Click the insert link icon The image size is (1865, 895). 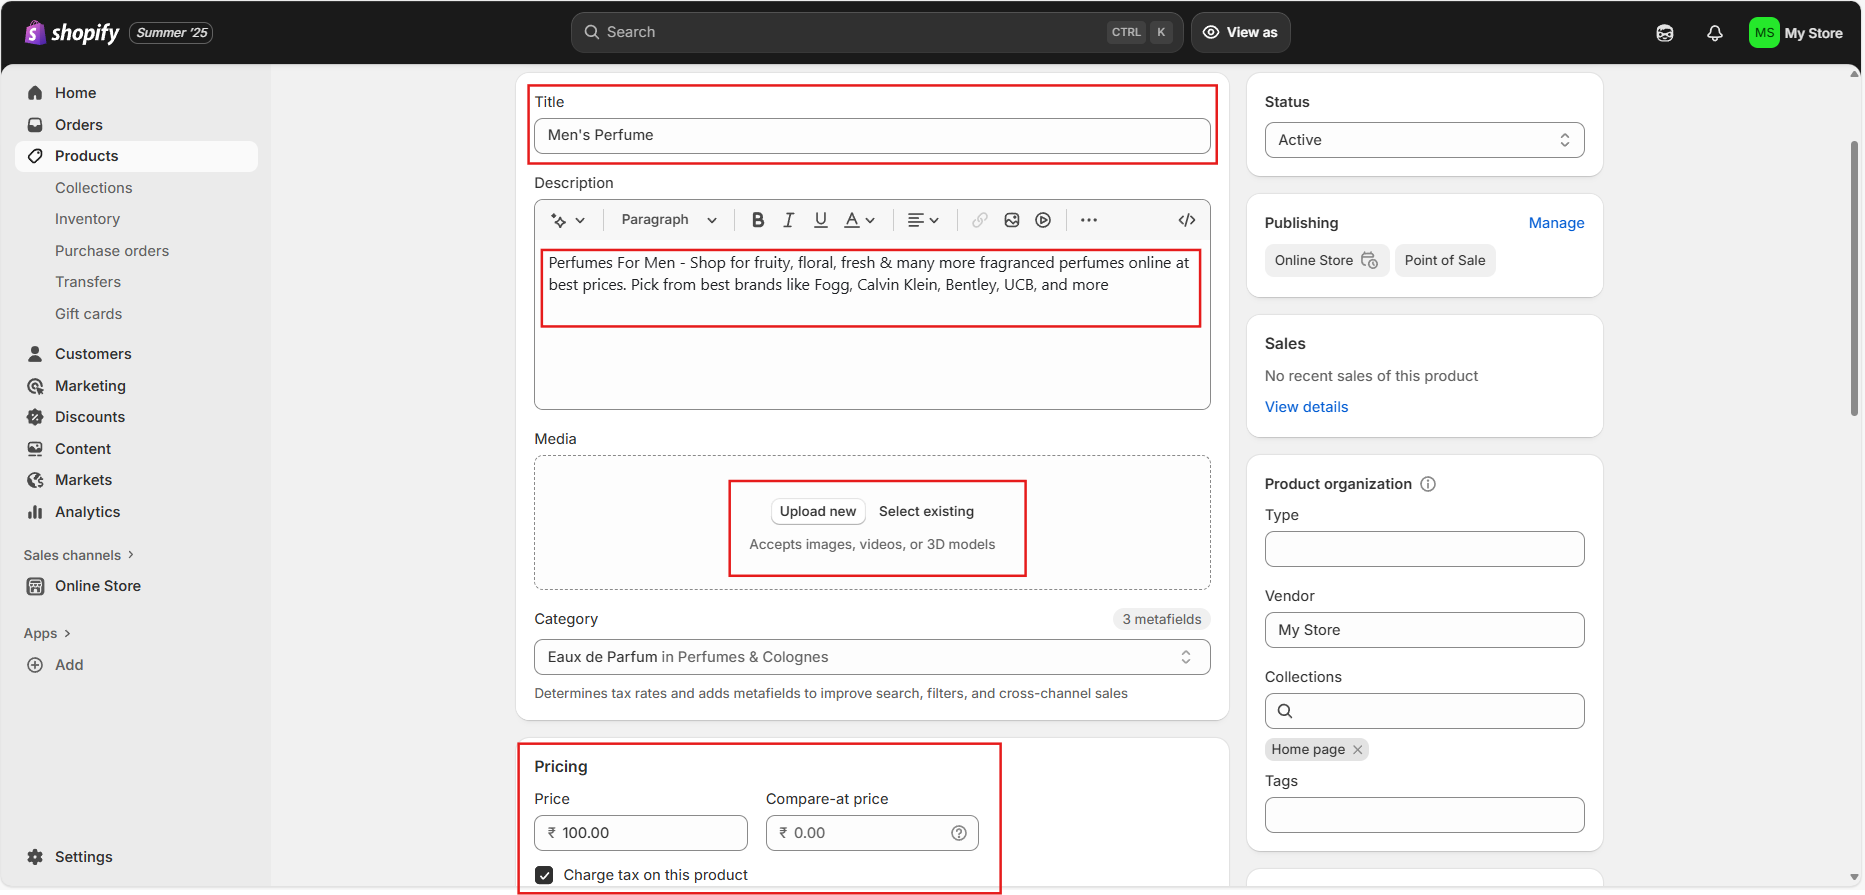coord(980,220)
